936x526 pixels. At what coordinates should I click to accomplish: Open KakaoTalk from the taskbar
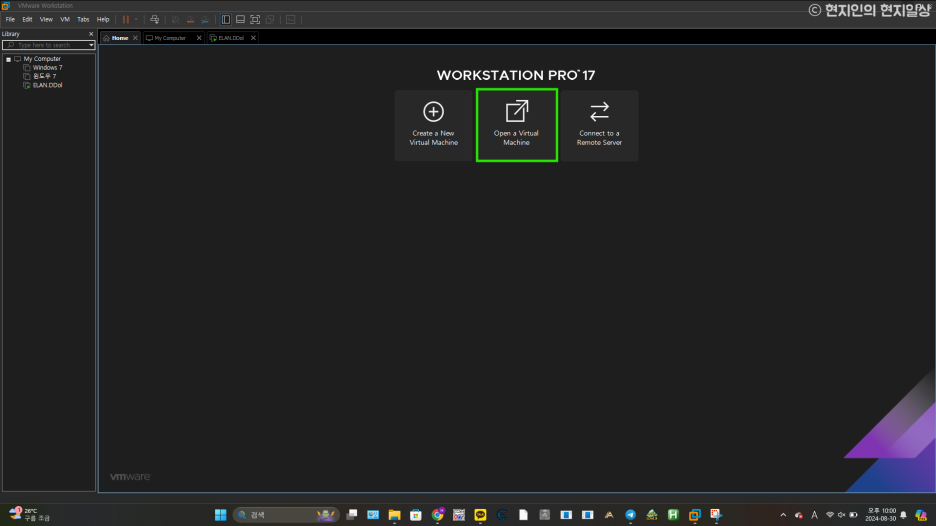(x=481, y=515)
